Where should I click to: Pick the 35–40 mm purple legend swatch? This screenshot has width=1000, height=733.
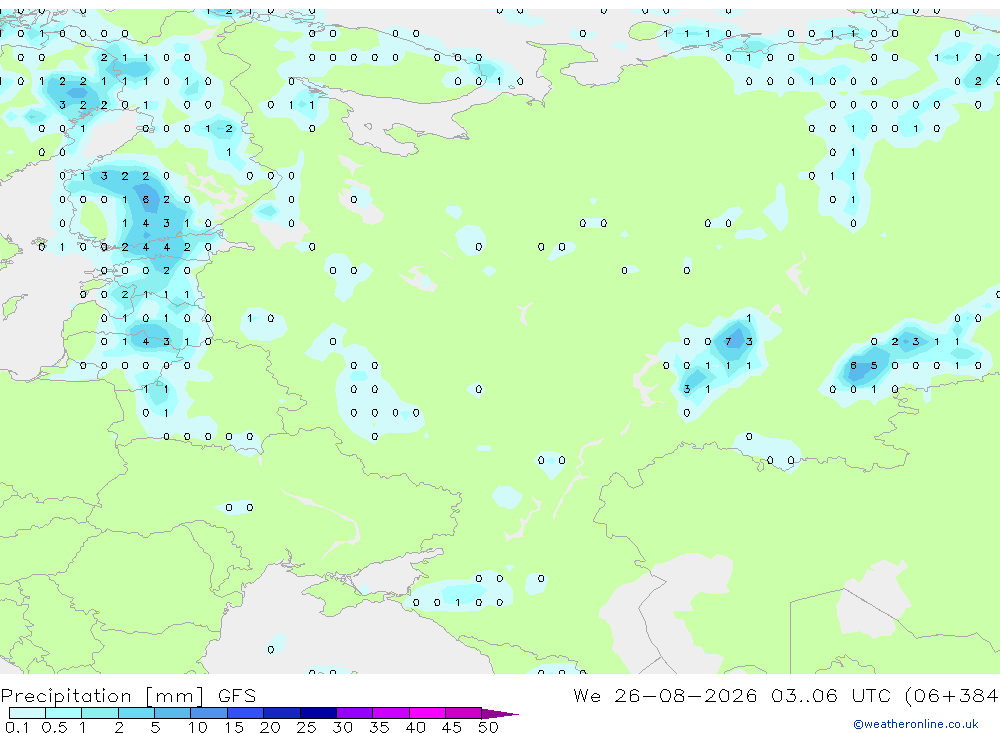point(391,713)
